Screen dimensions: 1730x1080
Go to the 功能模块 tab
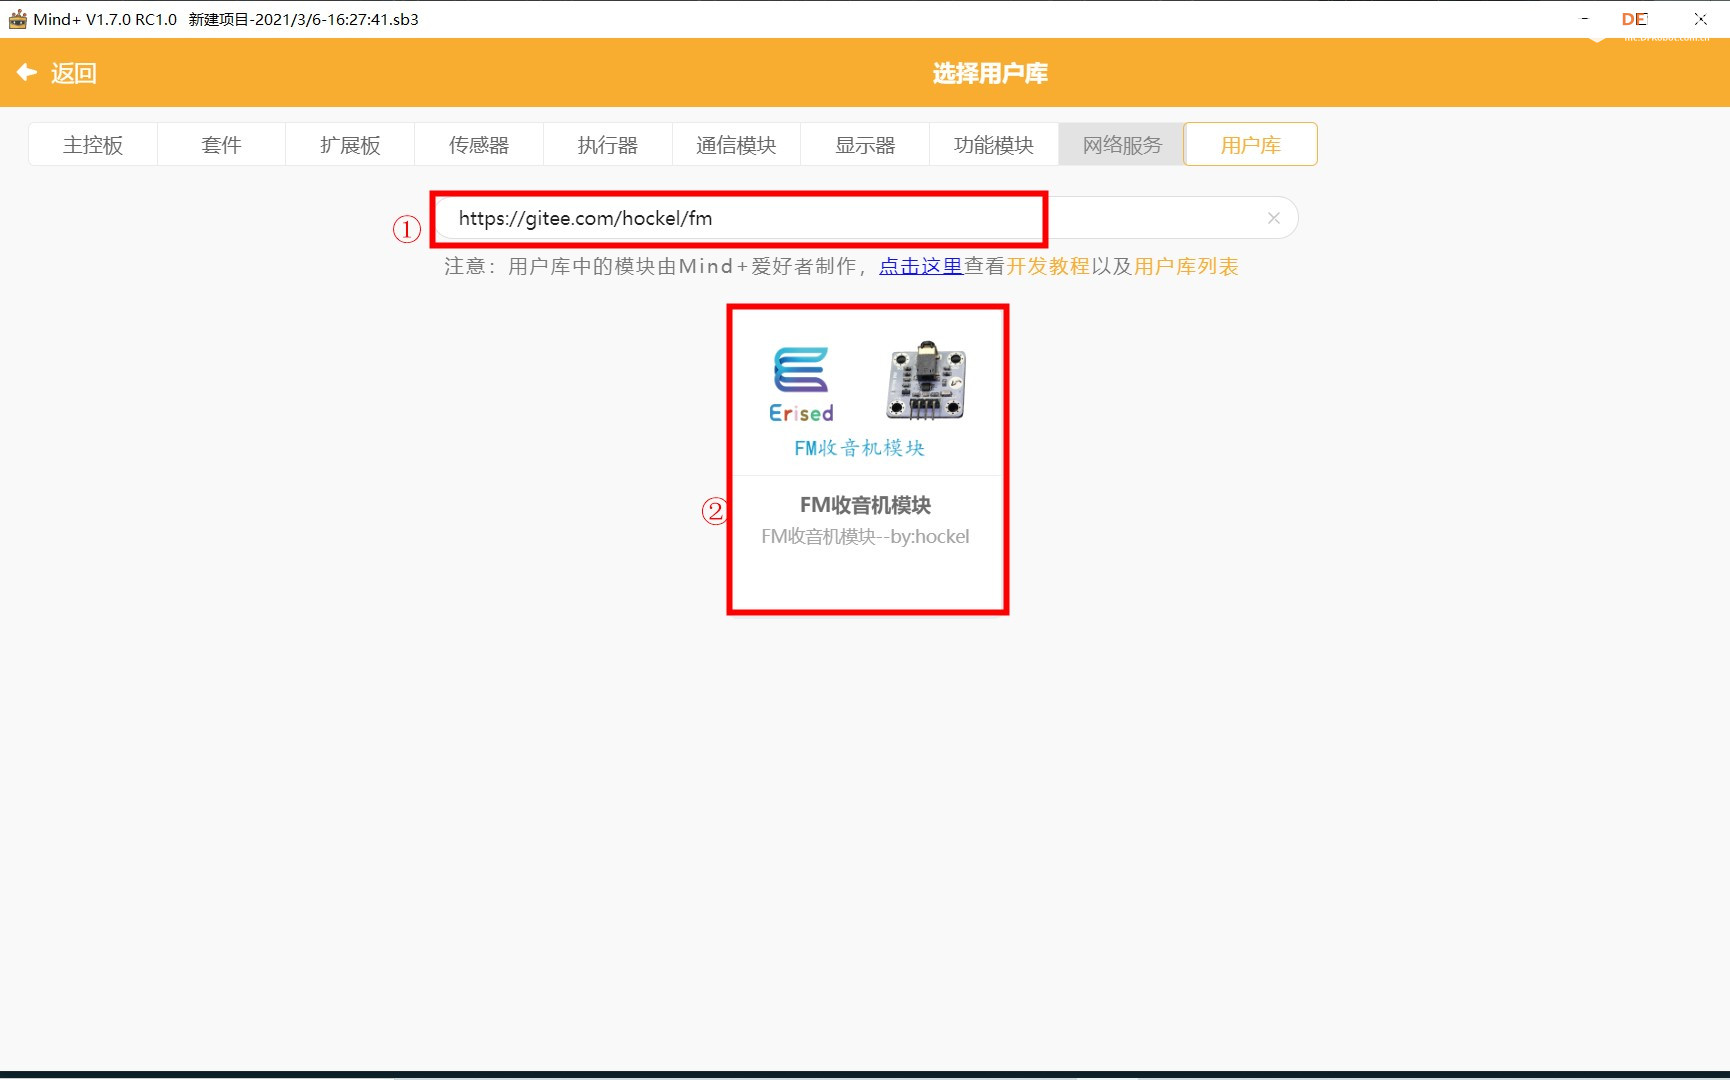[993, 145]
